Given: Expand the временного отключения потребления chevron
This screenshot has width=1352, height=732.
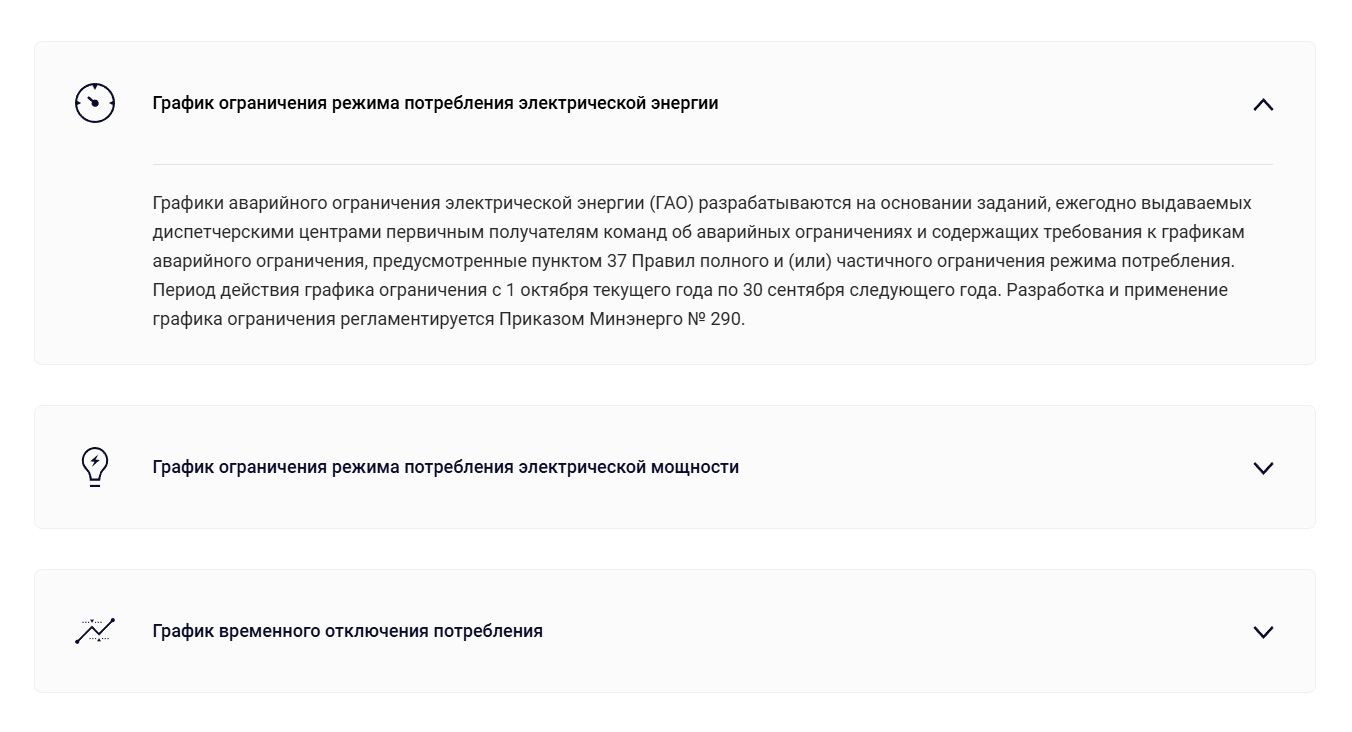Looking at the screenshot, I should (x=1263, y=632).
